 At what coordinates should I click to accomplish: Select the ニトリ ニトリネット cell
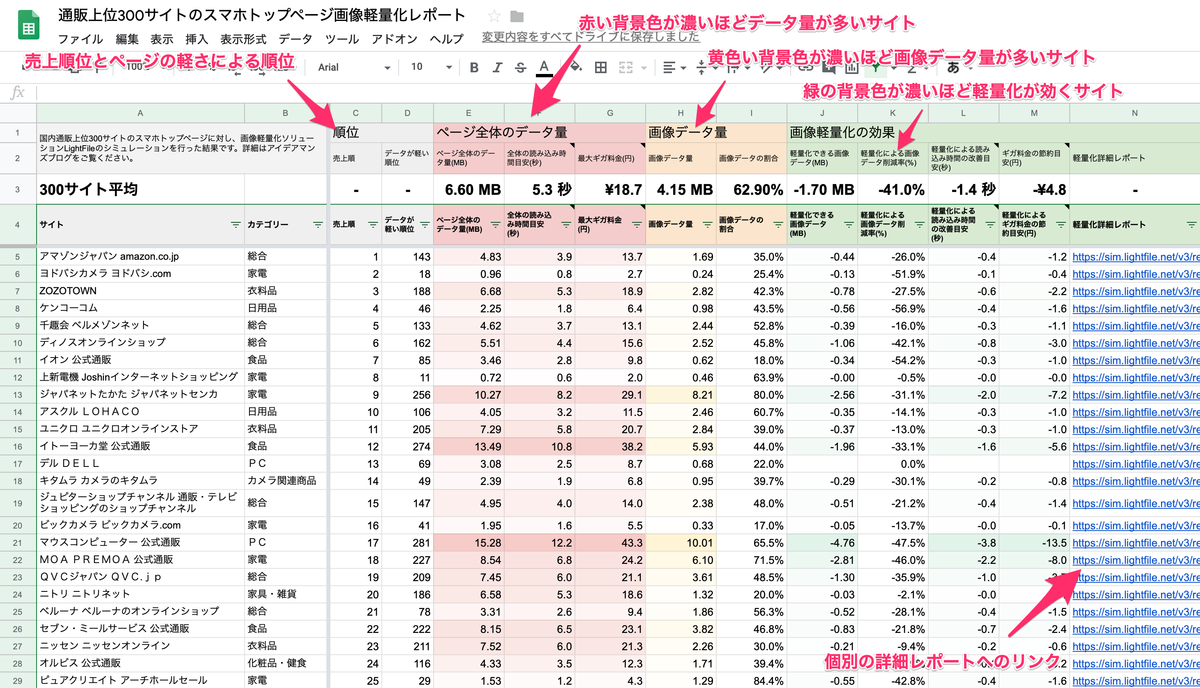click(139, 593)
